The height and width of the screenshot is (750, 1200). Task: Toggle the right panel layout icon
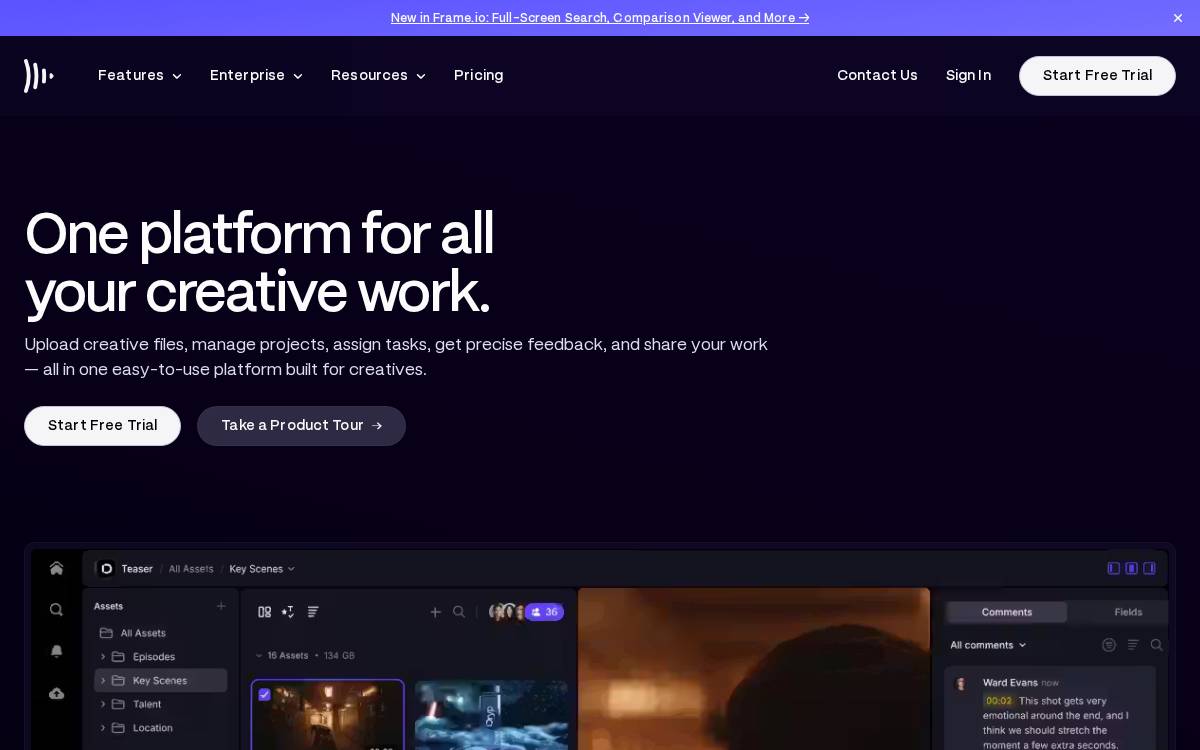click(x=1149, y=568)
